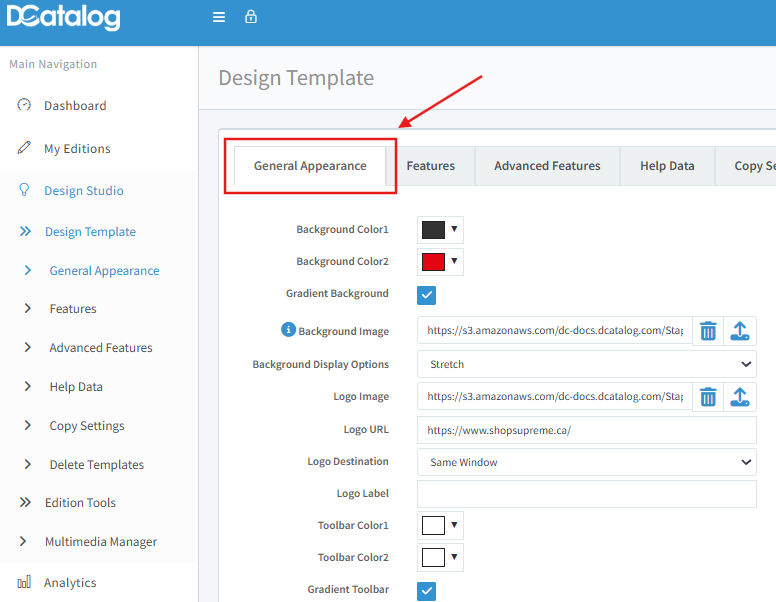
Task: Toggle the Gradient Toolbar checkbox
Action: 427,590
